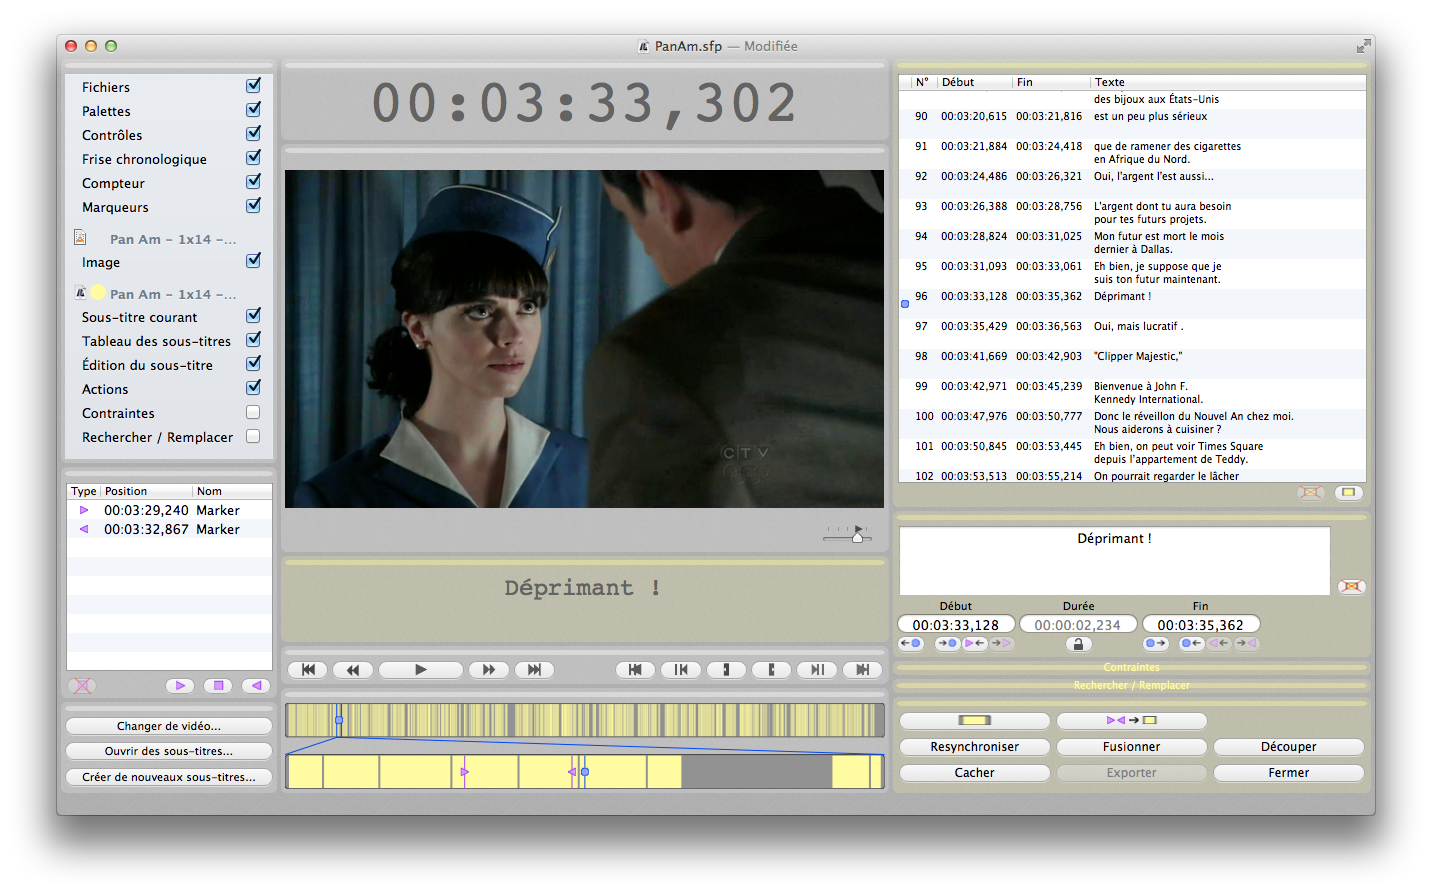Uncheck the Palettes checkbox

click(x=254, y=110)
